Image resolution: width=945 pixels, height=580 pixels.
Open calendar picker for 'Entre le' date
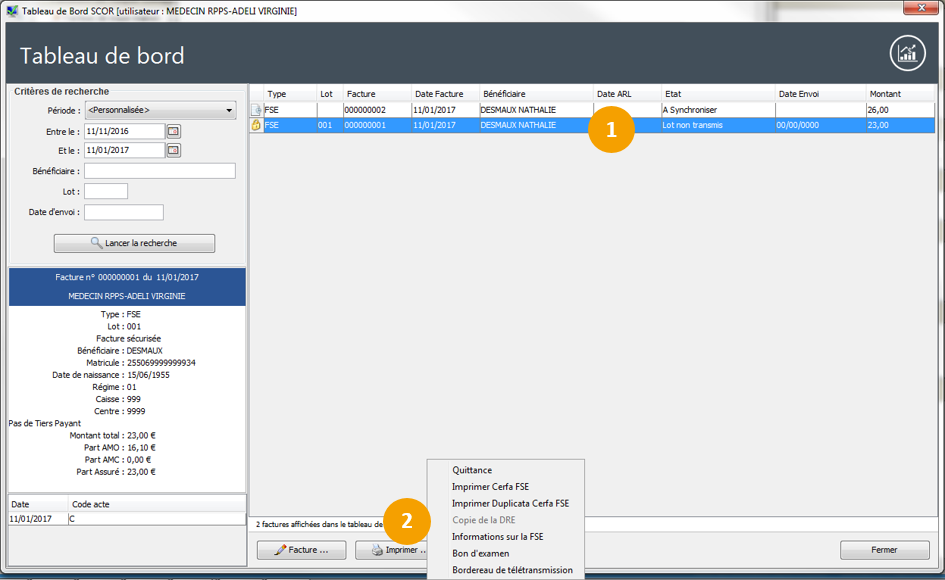173,131
